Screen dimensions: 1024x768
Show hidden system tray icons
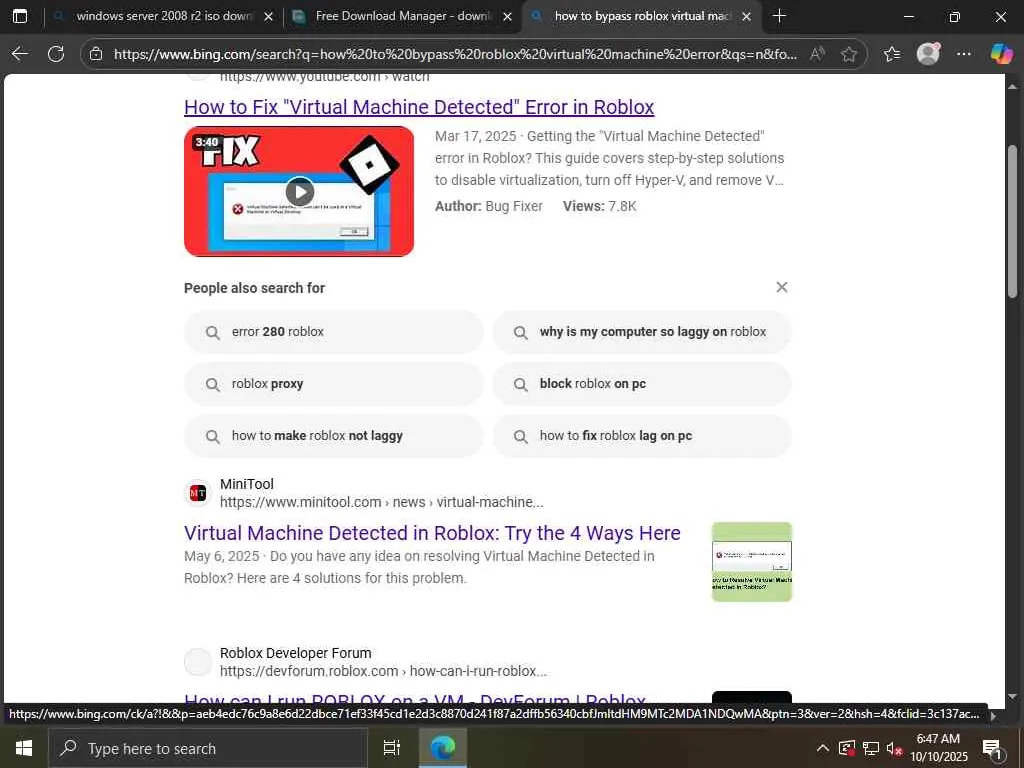click(823, 748)
